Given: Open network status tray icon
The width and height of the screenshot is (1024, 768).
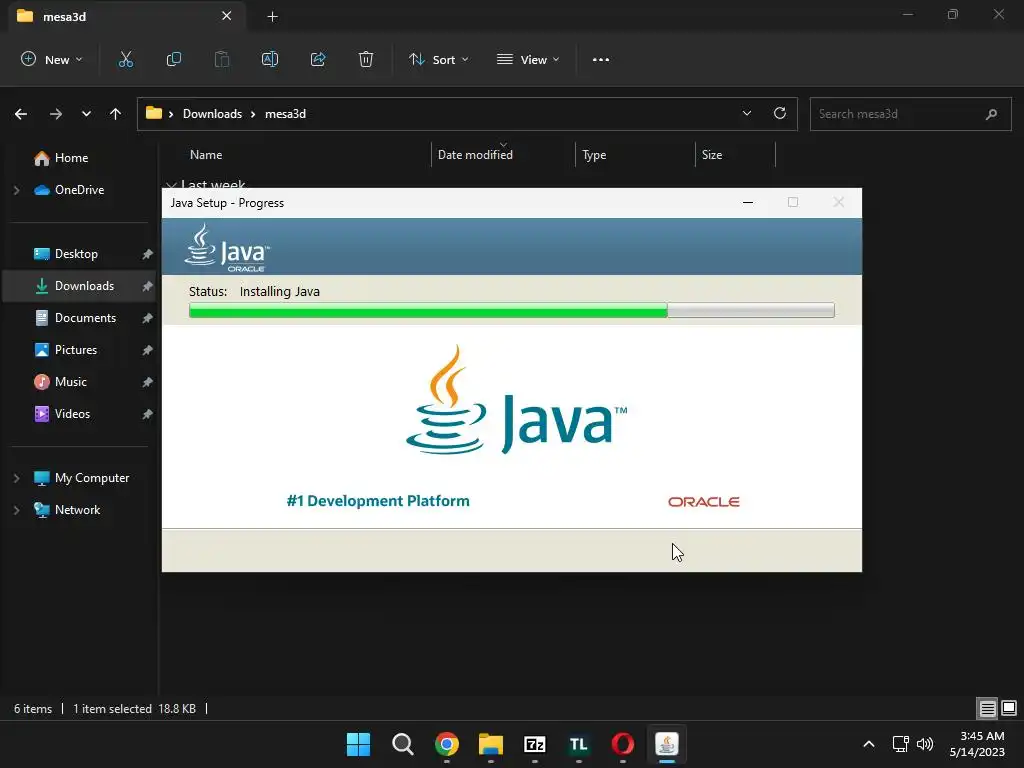Looking at the screenshot, I should point(901,744).
